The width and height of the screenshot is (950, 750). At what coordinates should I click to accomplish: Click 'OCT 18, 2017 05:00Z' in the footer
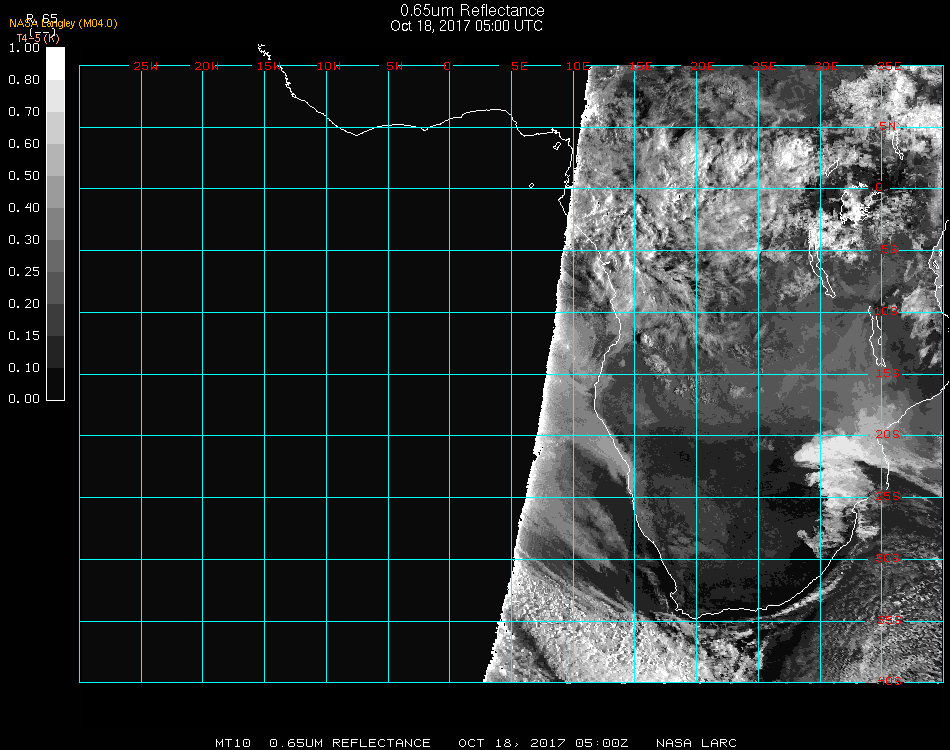[543, 743]
